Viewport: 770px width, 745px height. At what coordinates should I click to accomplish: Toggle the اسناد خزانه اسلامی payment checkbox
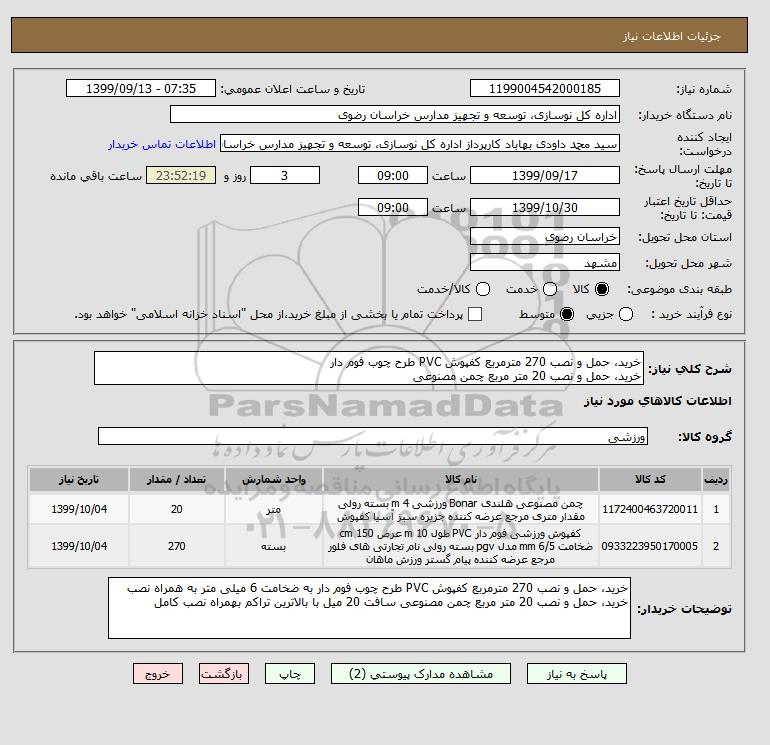(x=475, y=314)
